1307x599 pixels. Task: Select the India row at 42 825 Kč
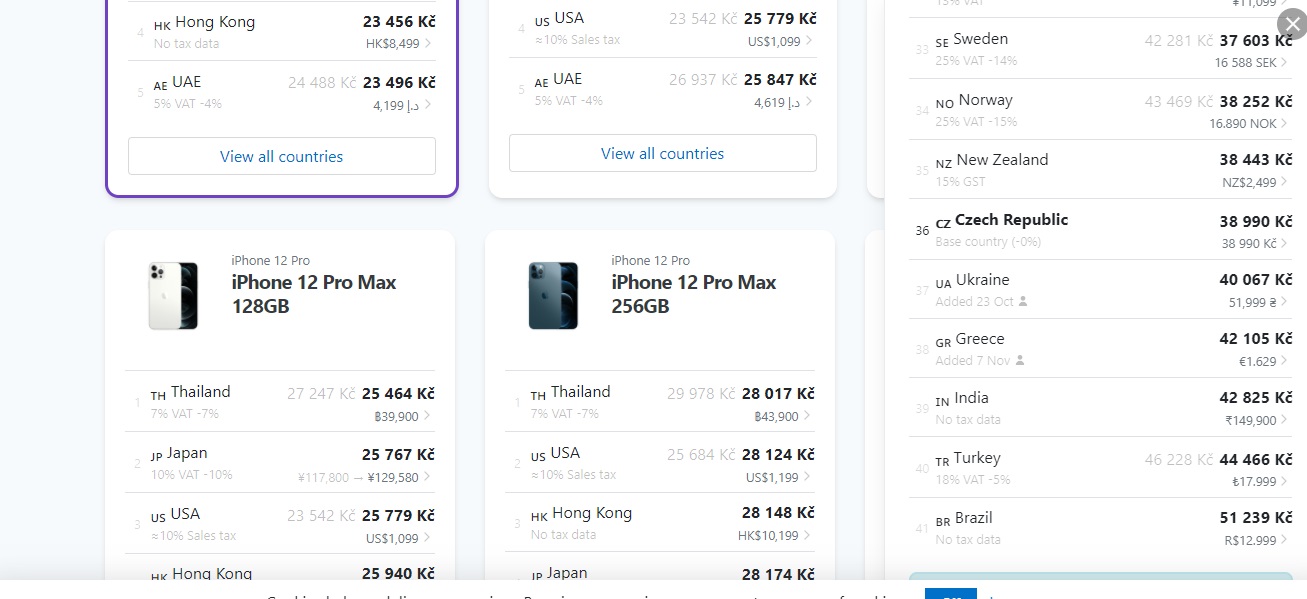coord(1101,407)
